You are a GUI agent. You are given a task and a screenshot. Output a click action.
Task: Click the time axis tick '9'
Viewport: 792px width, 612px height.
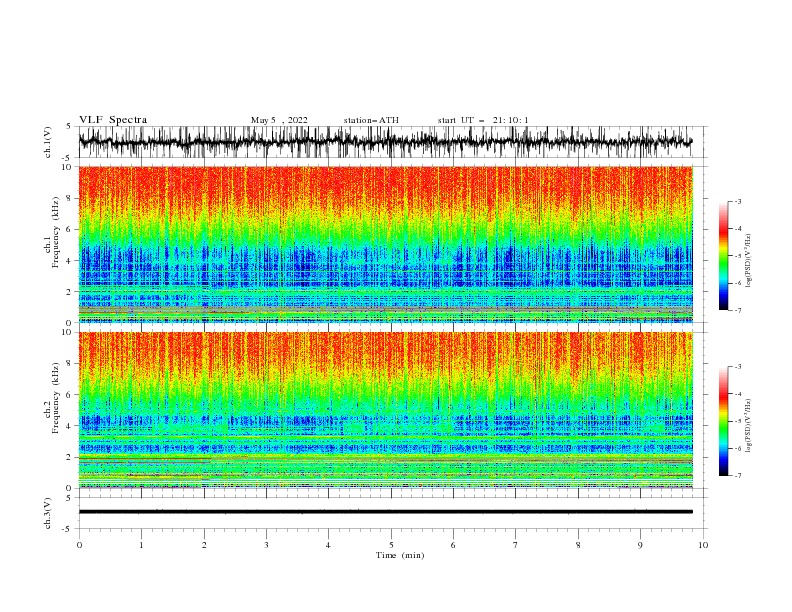coord(640,545)
